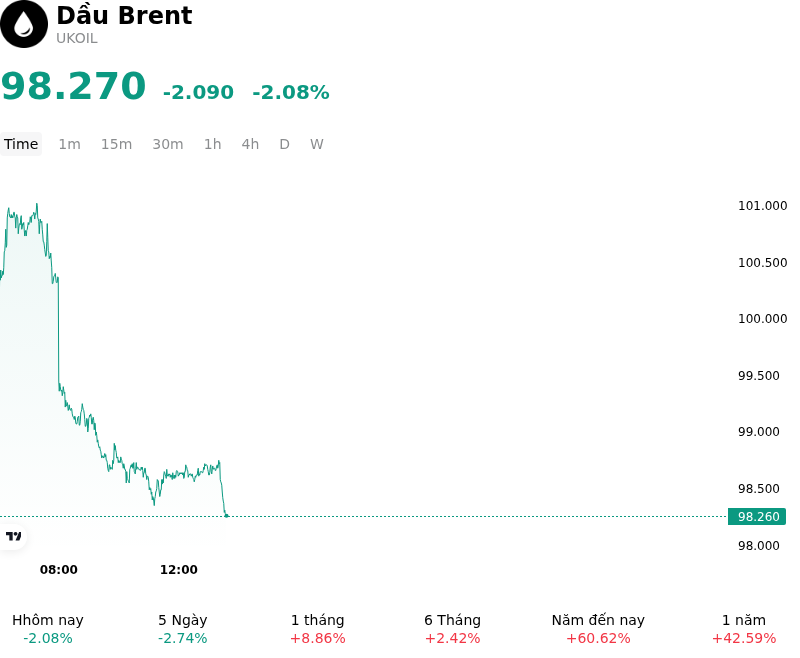Open the TradingView logo badge

click(13, 536)
